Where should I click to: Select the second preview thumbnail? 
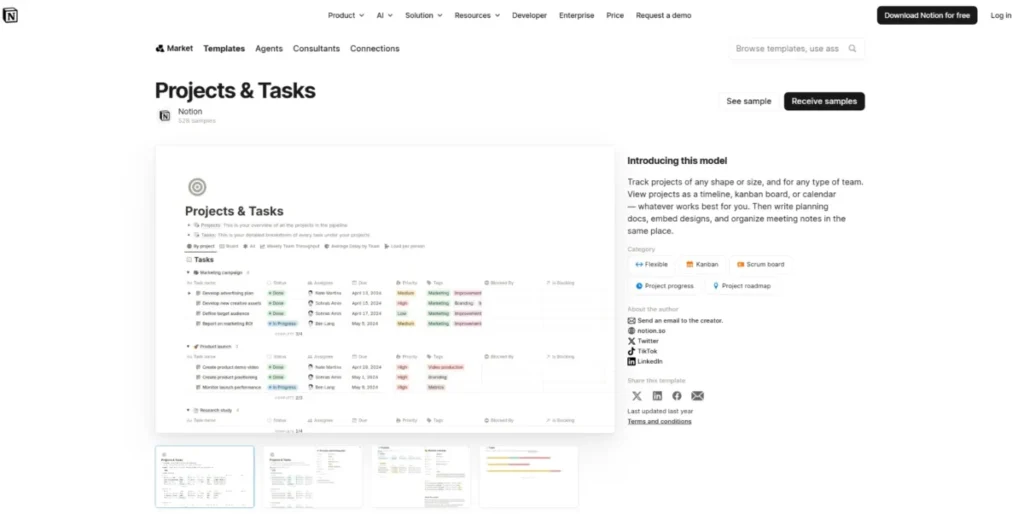313,477
